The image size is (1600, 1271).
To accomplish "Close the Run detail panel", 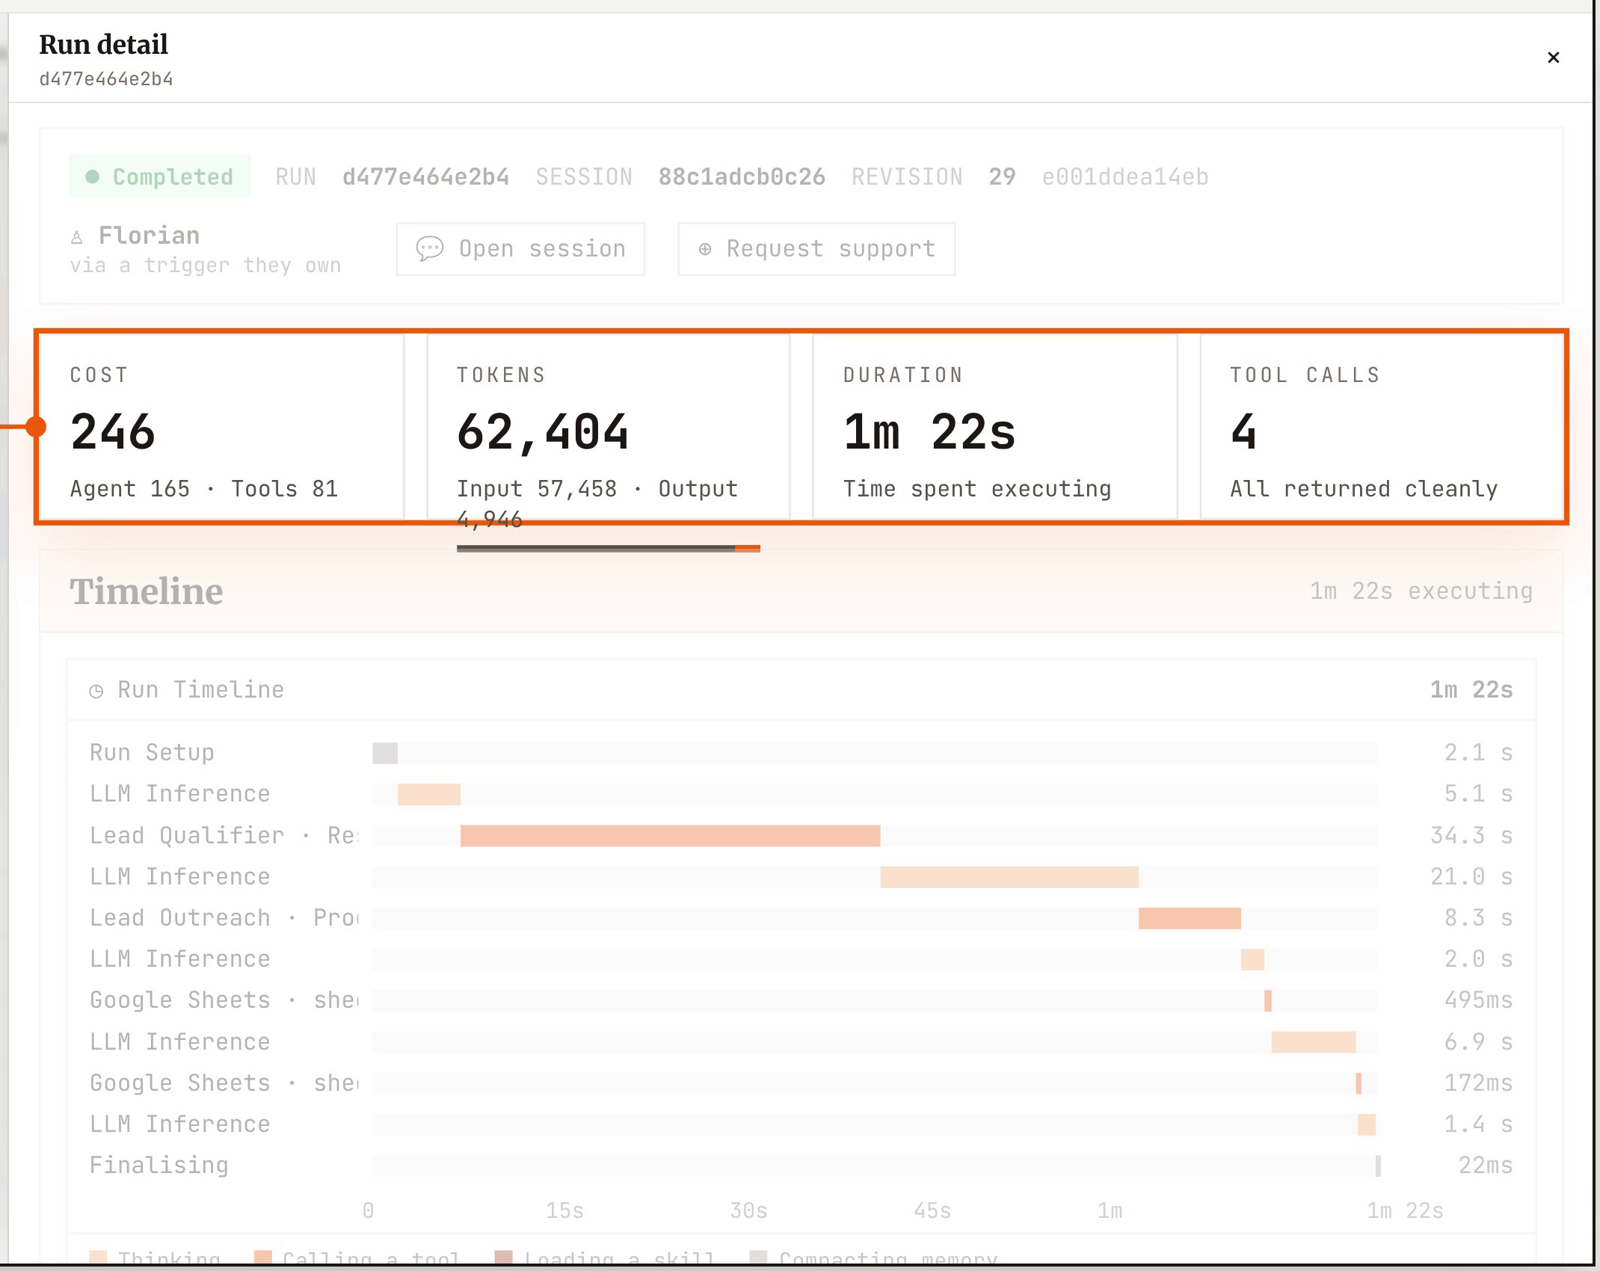I will 1553,58.
